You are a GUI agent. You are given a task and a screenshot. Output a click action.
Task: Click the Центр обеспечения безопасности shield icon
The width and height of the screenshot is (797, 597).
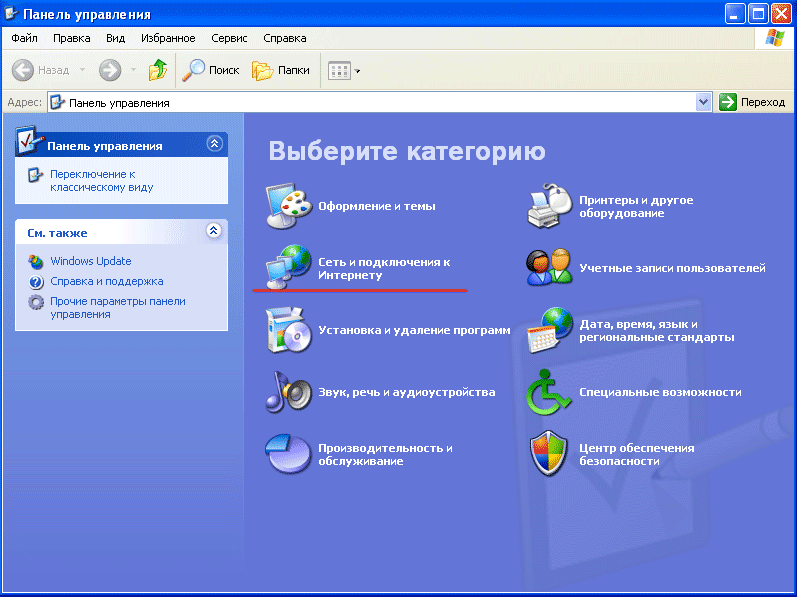tap(550, 454)
